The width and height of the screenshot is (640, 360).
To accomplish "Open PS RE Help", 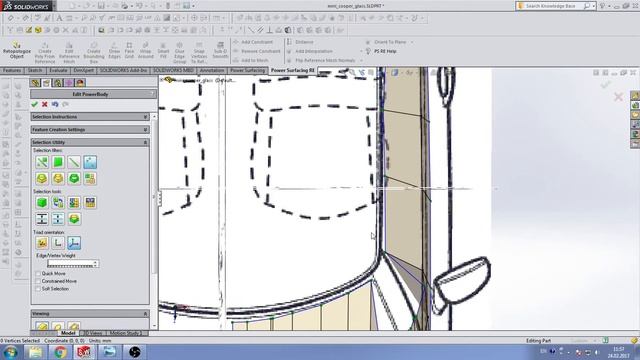I will [381, 51].
